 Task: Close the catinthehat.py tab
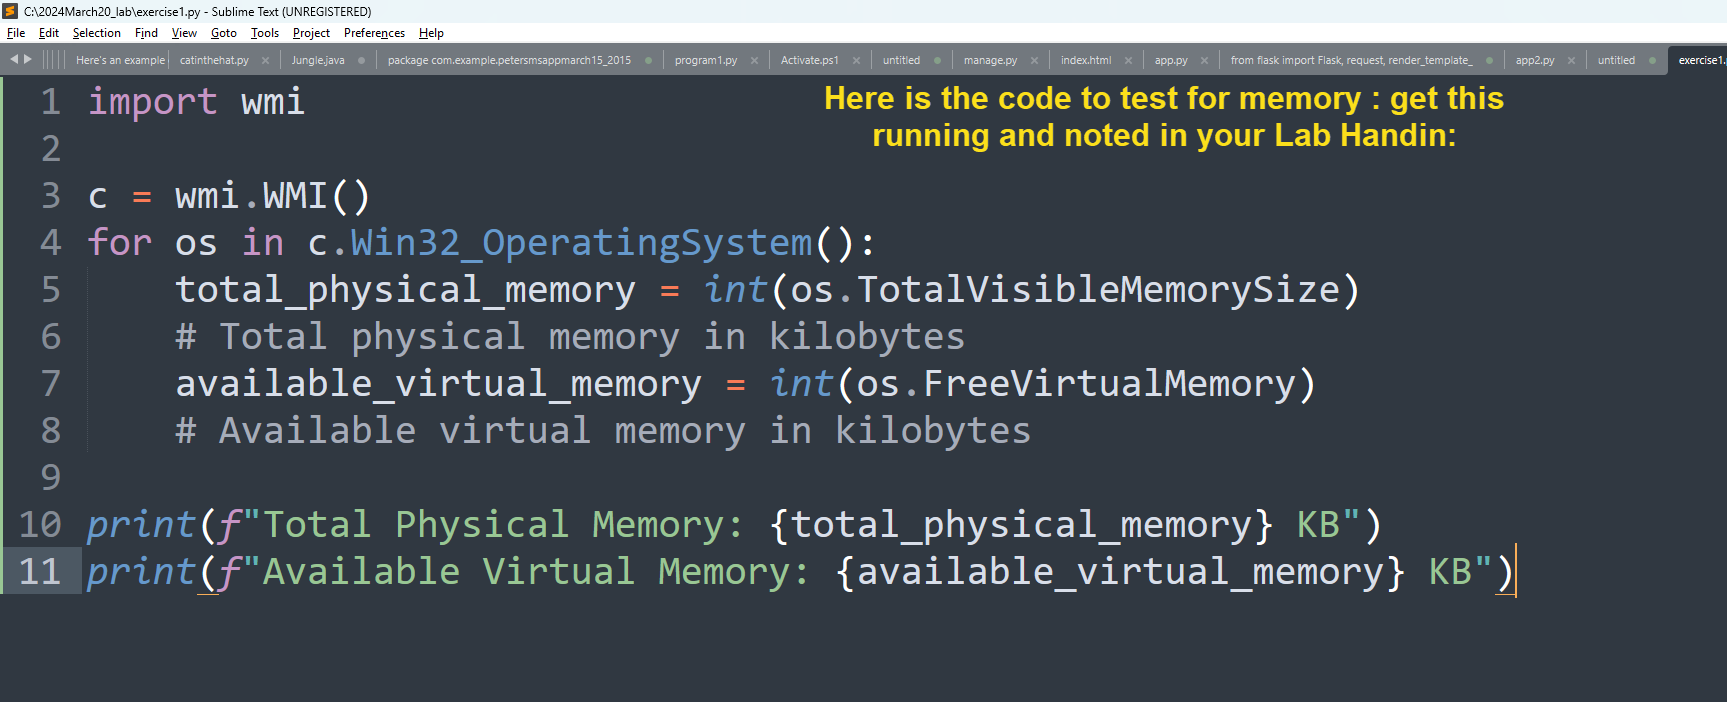pos(265,60)
